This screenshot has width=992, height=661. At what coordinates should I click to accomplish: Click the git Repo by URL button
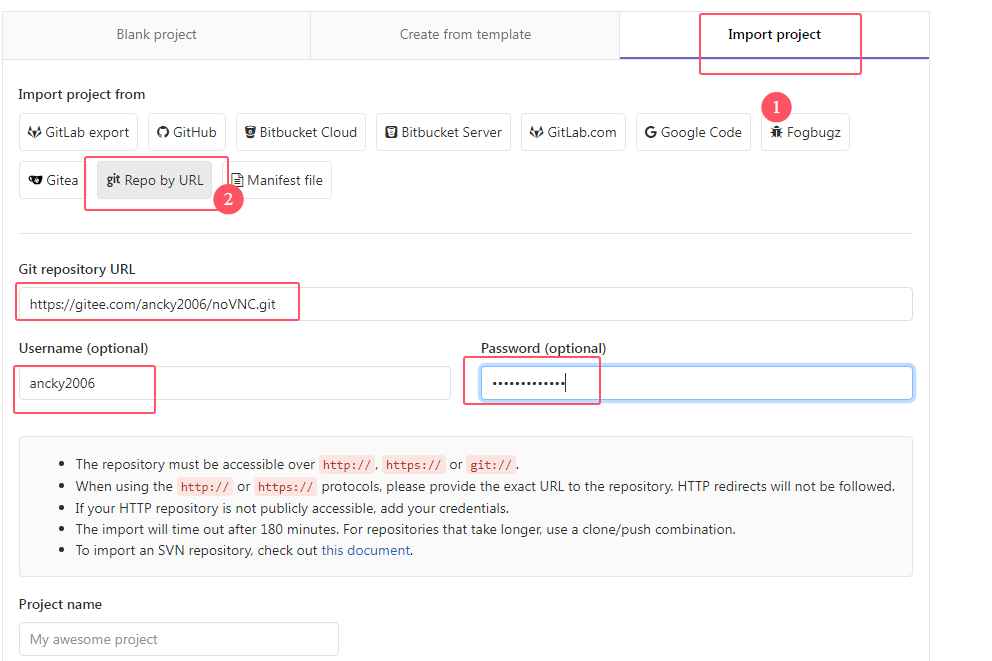click(x=155, y=180)
